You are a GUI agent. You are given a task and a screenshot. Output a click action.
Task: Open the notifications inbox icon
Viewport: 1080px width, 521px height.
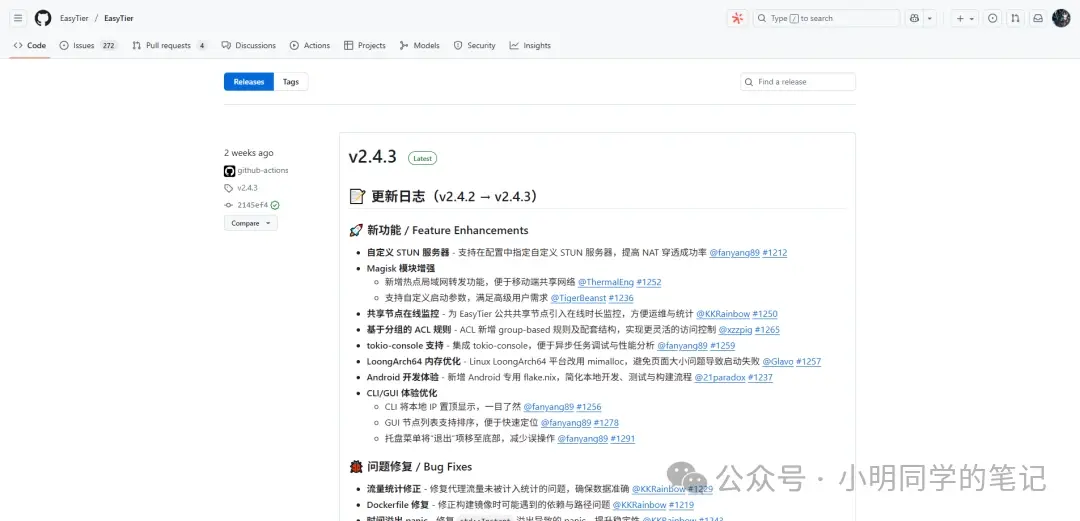[1037, 19]
